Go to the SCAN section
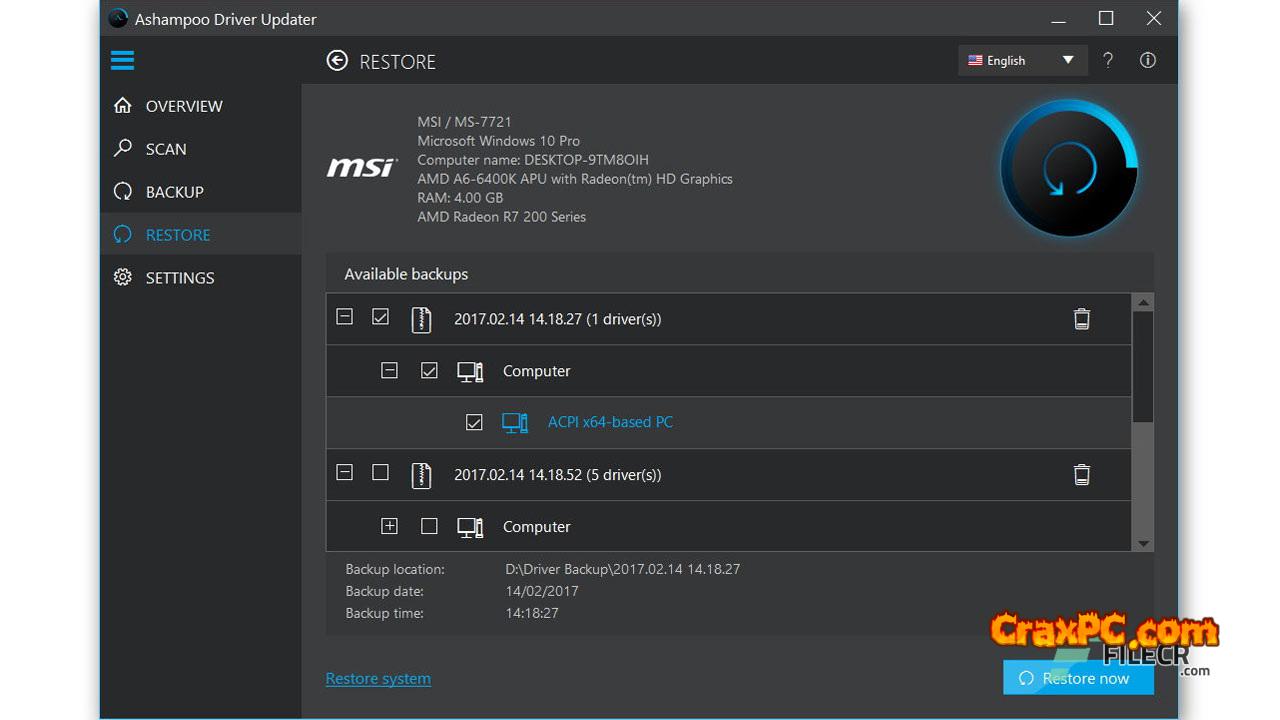The image size is (1280, 720). coord(165,149)
